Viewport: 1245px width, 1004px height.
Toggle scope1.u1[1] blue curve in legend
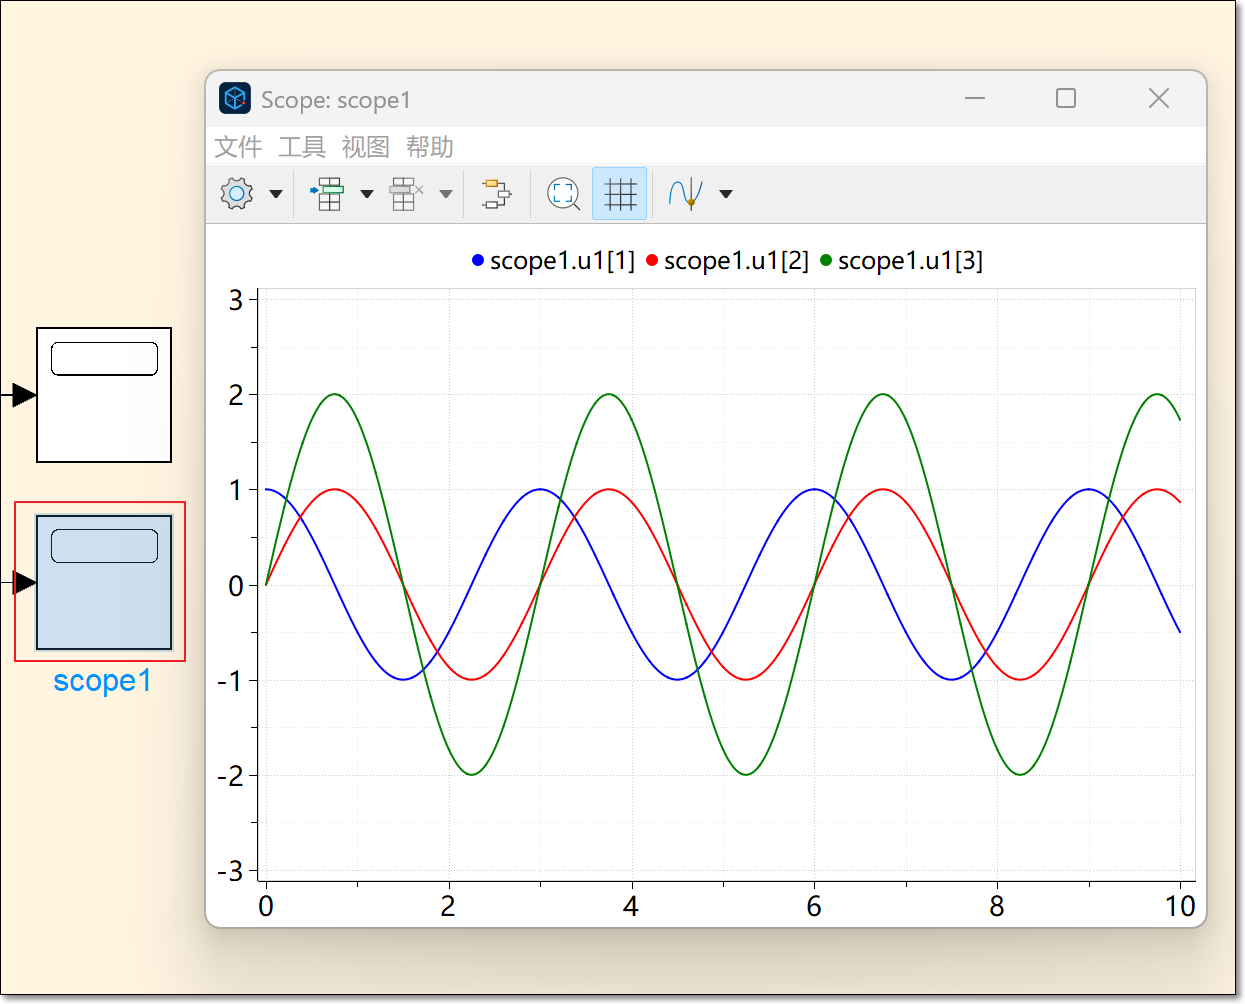[553, 261]
